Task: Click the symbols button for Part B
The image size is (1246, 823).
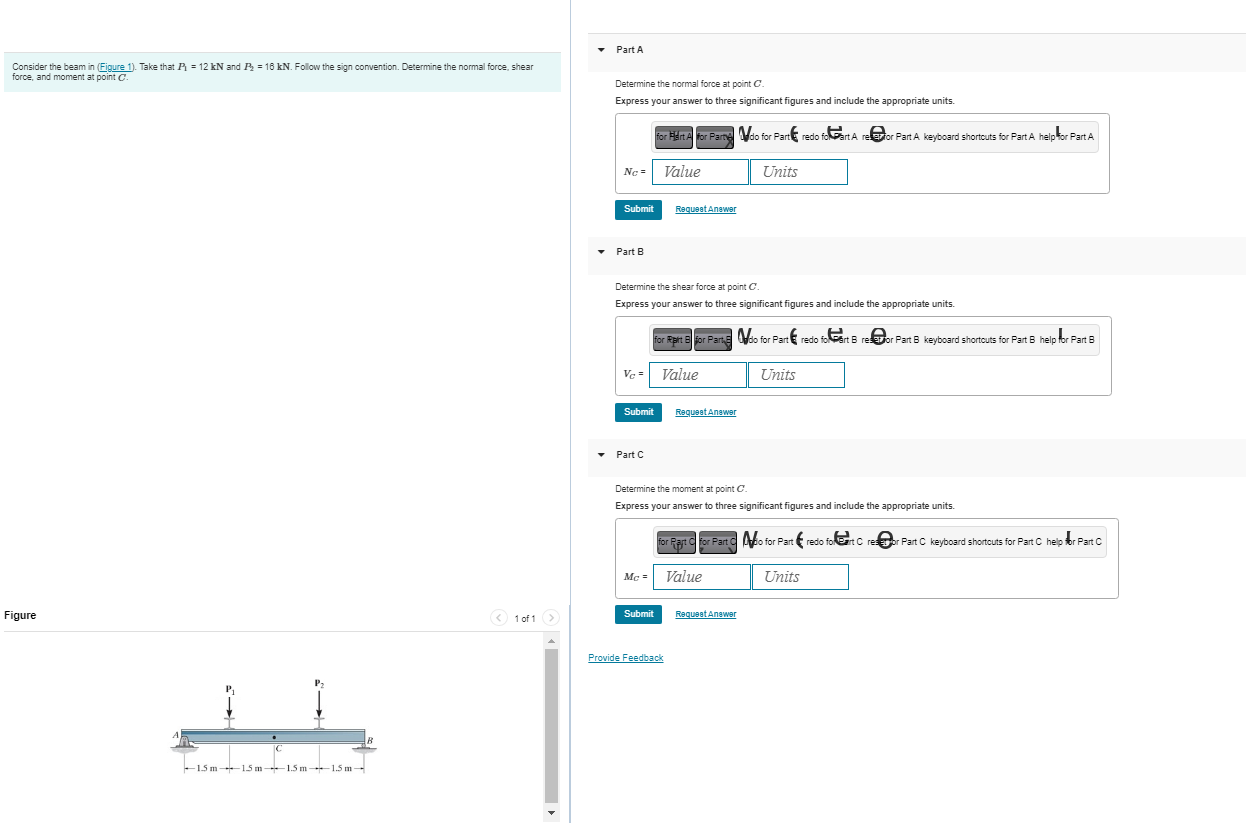Action: pyautogui.click(x=714, y=339)
